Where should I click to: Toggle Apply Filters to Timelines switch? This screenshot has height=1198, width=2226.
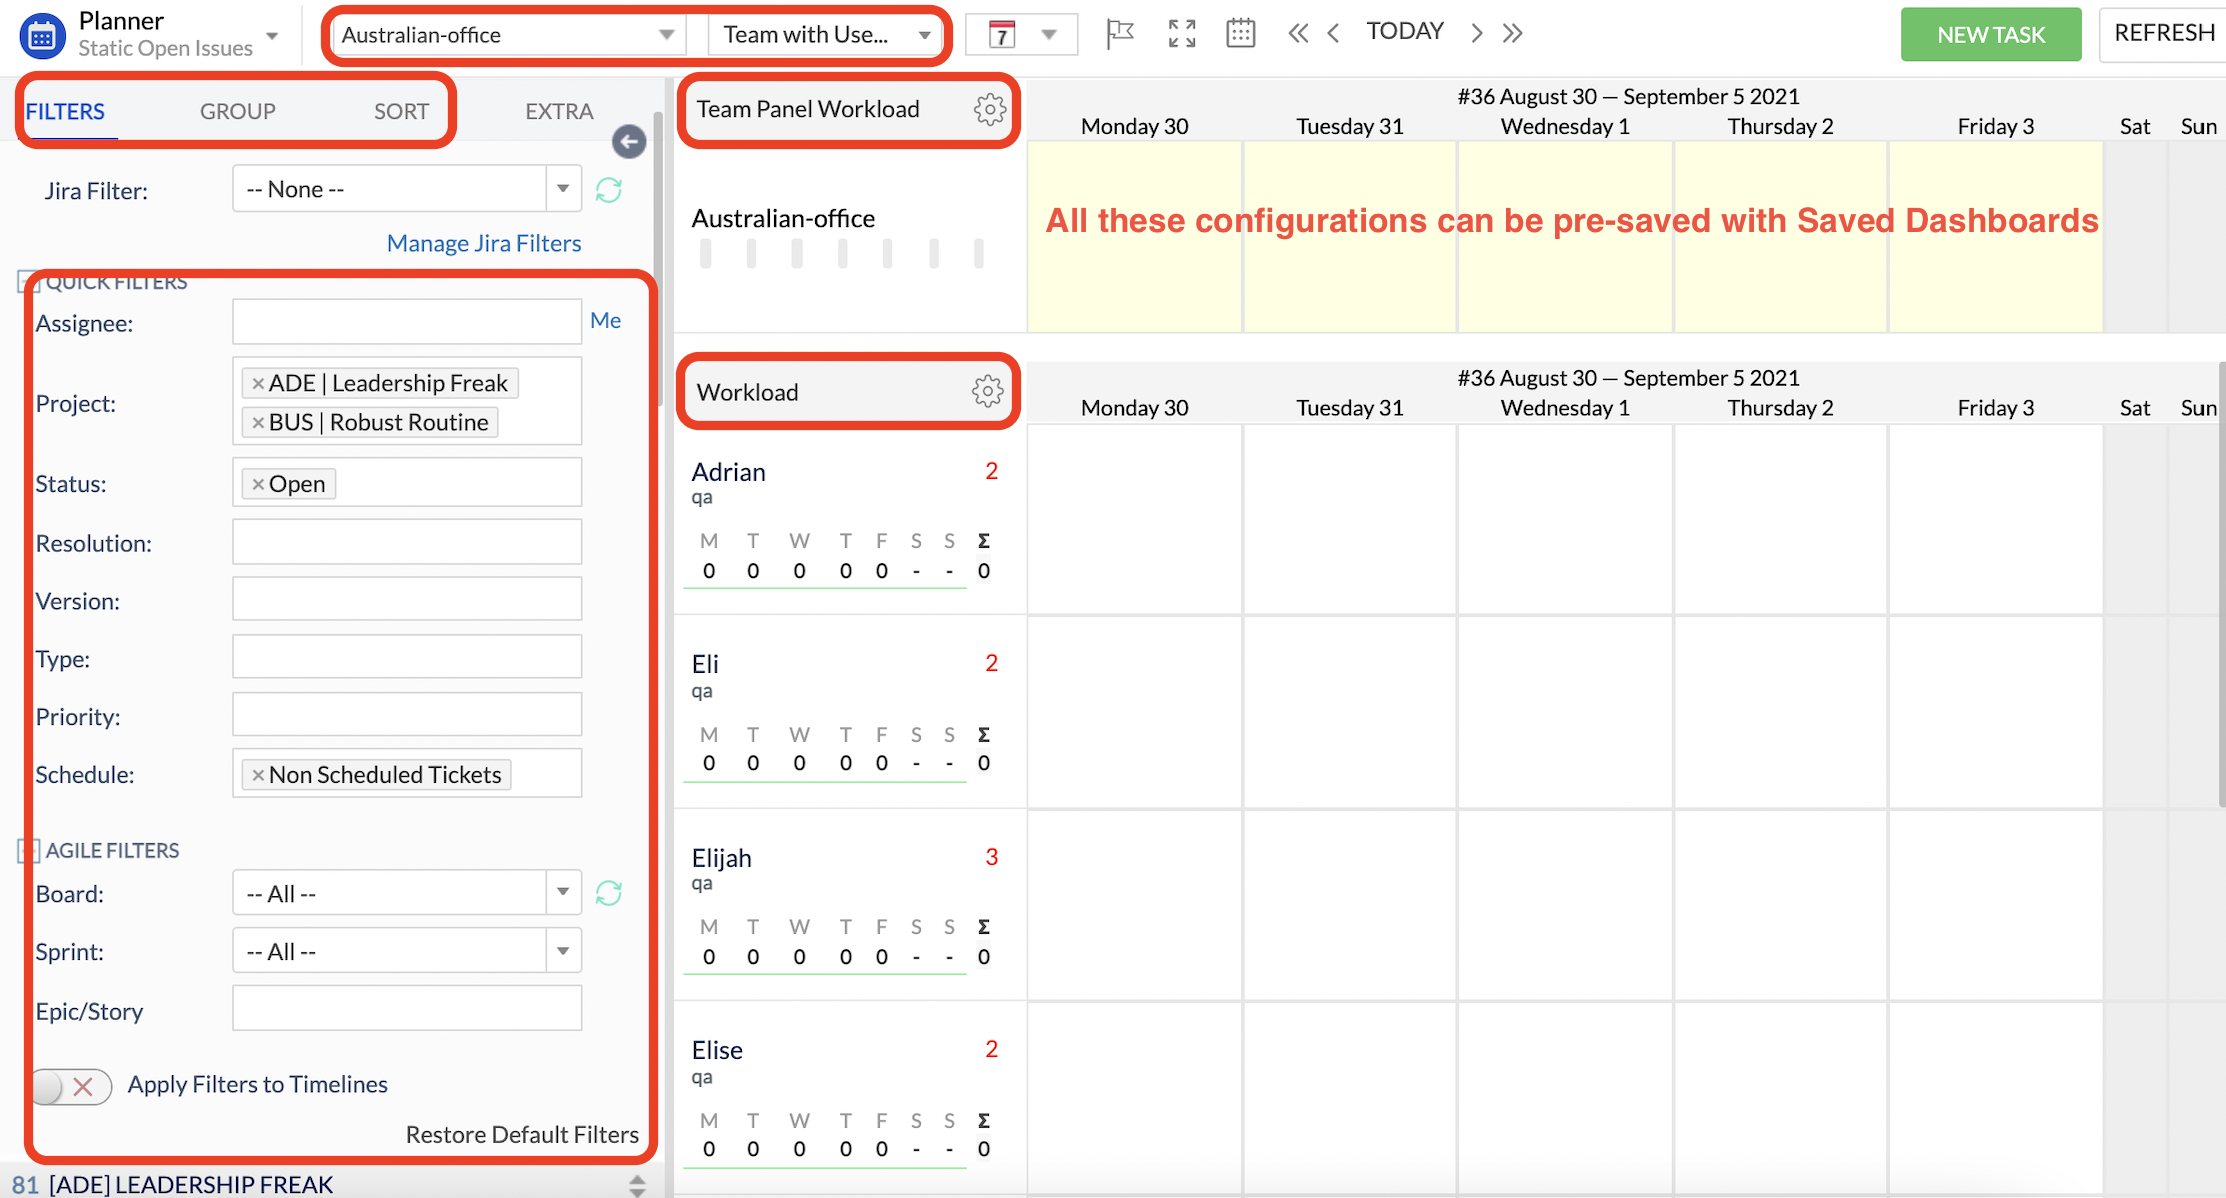pyautogui.click(x=70, y=1086)
